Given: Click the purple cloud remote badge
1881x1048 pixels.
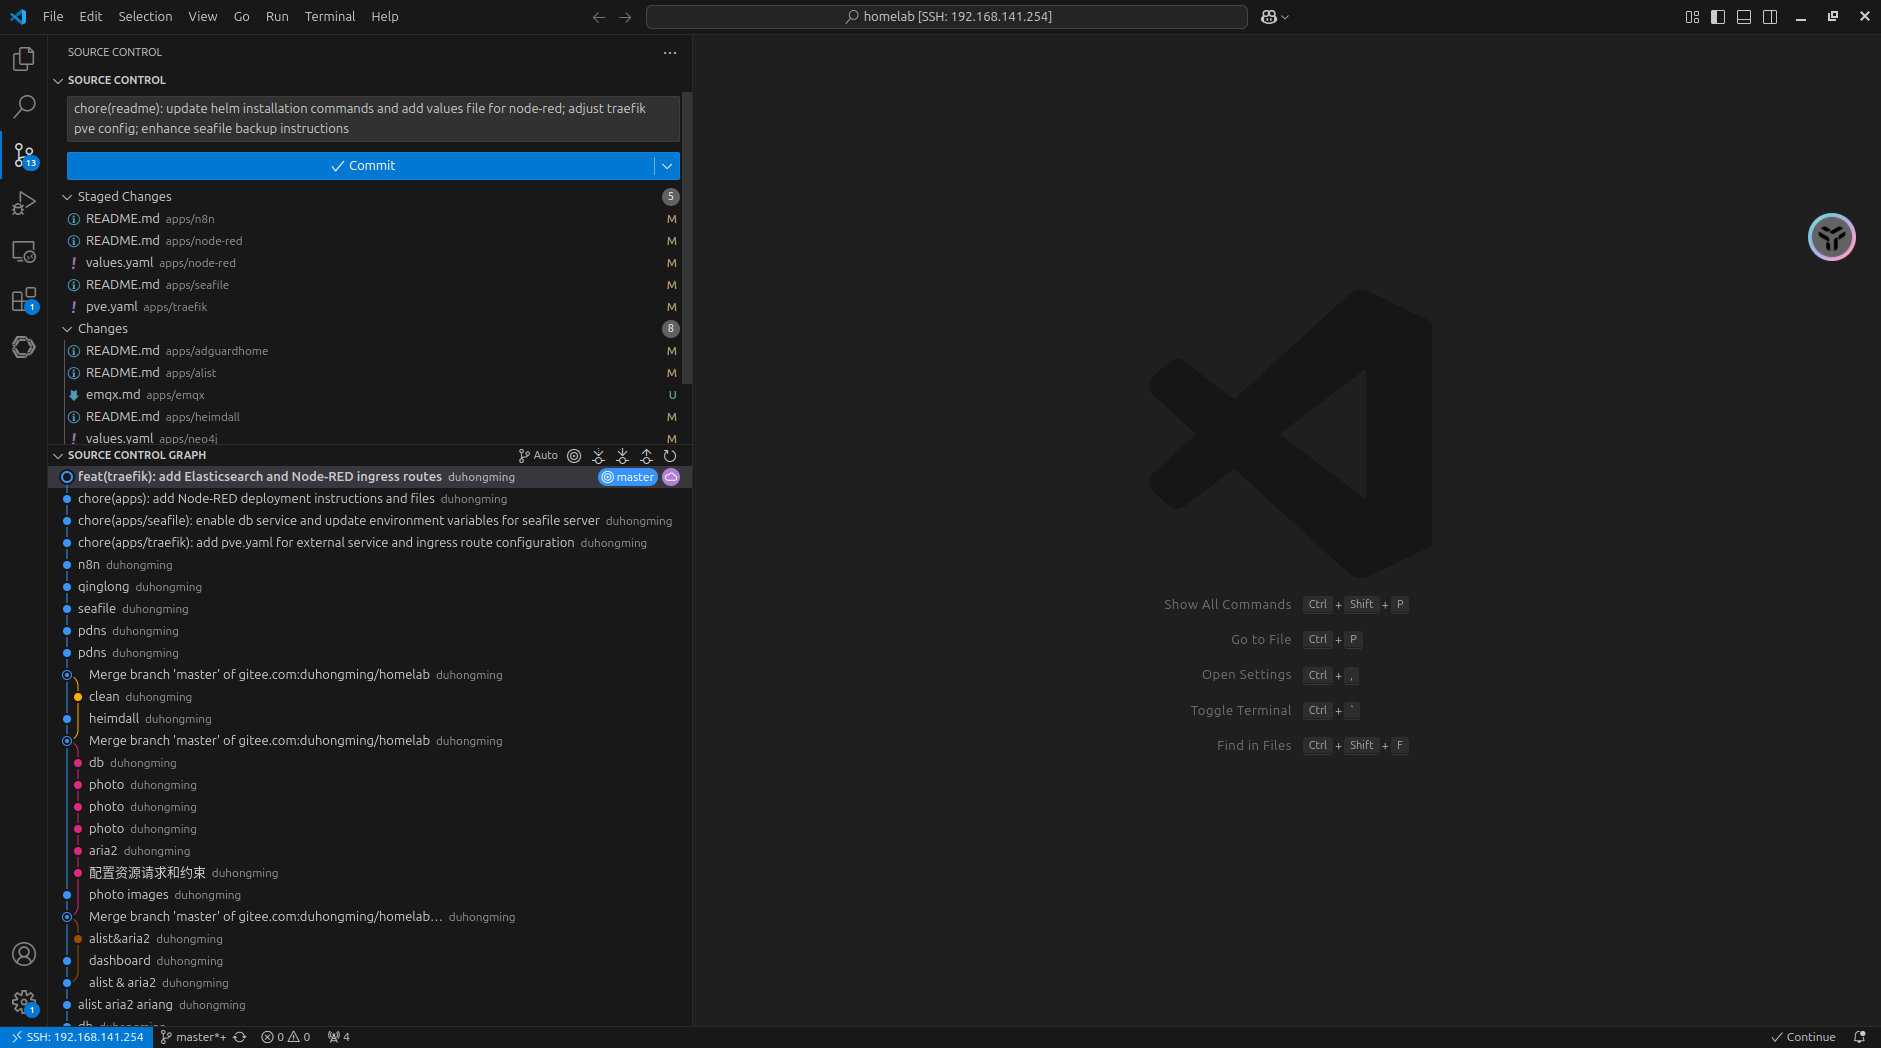Looking at the screenshot, I should (x=671, y=477).
